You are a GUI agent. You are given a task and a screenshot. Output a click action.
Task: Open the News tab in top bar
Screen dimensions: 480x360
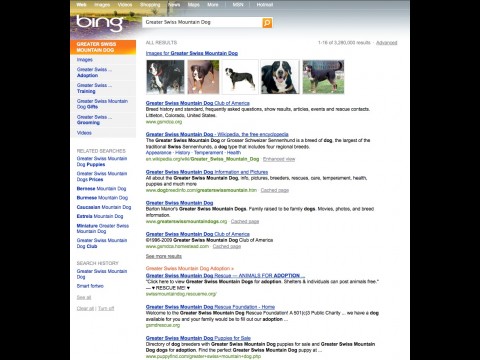(x=174, y=5)
